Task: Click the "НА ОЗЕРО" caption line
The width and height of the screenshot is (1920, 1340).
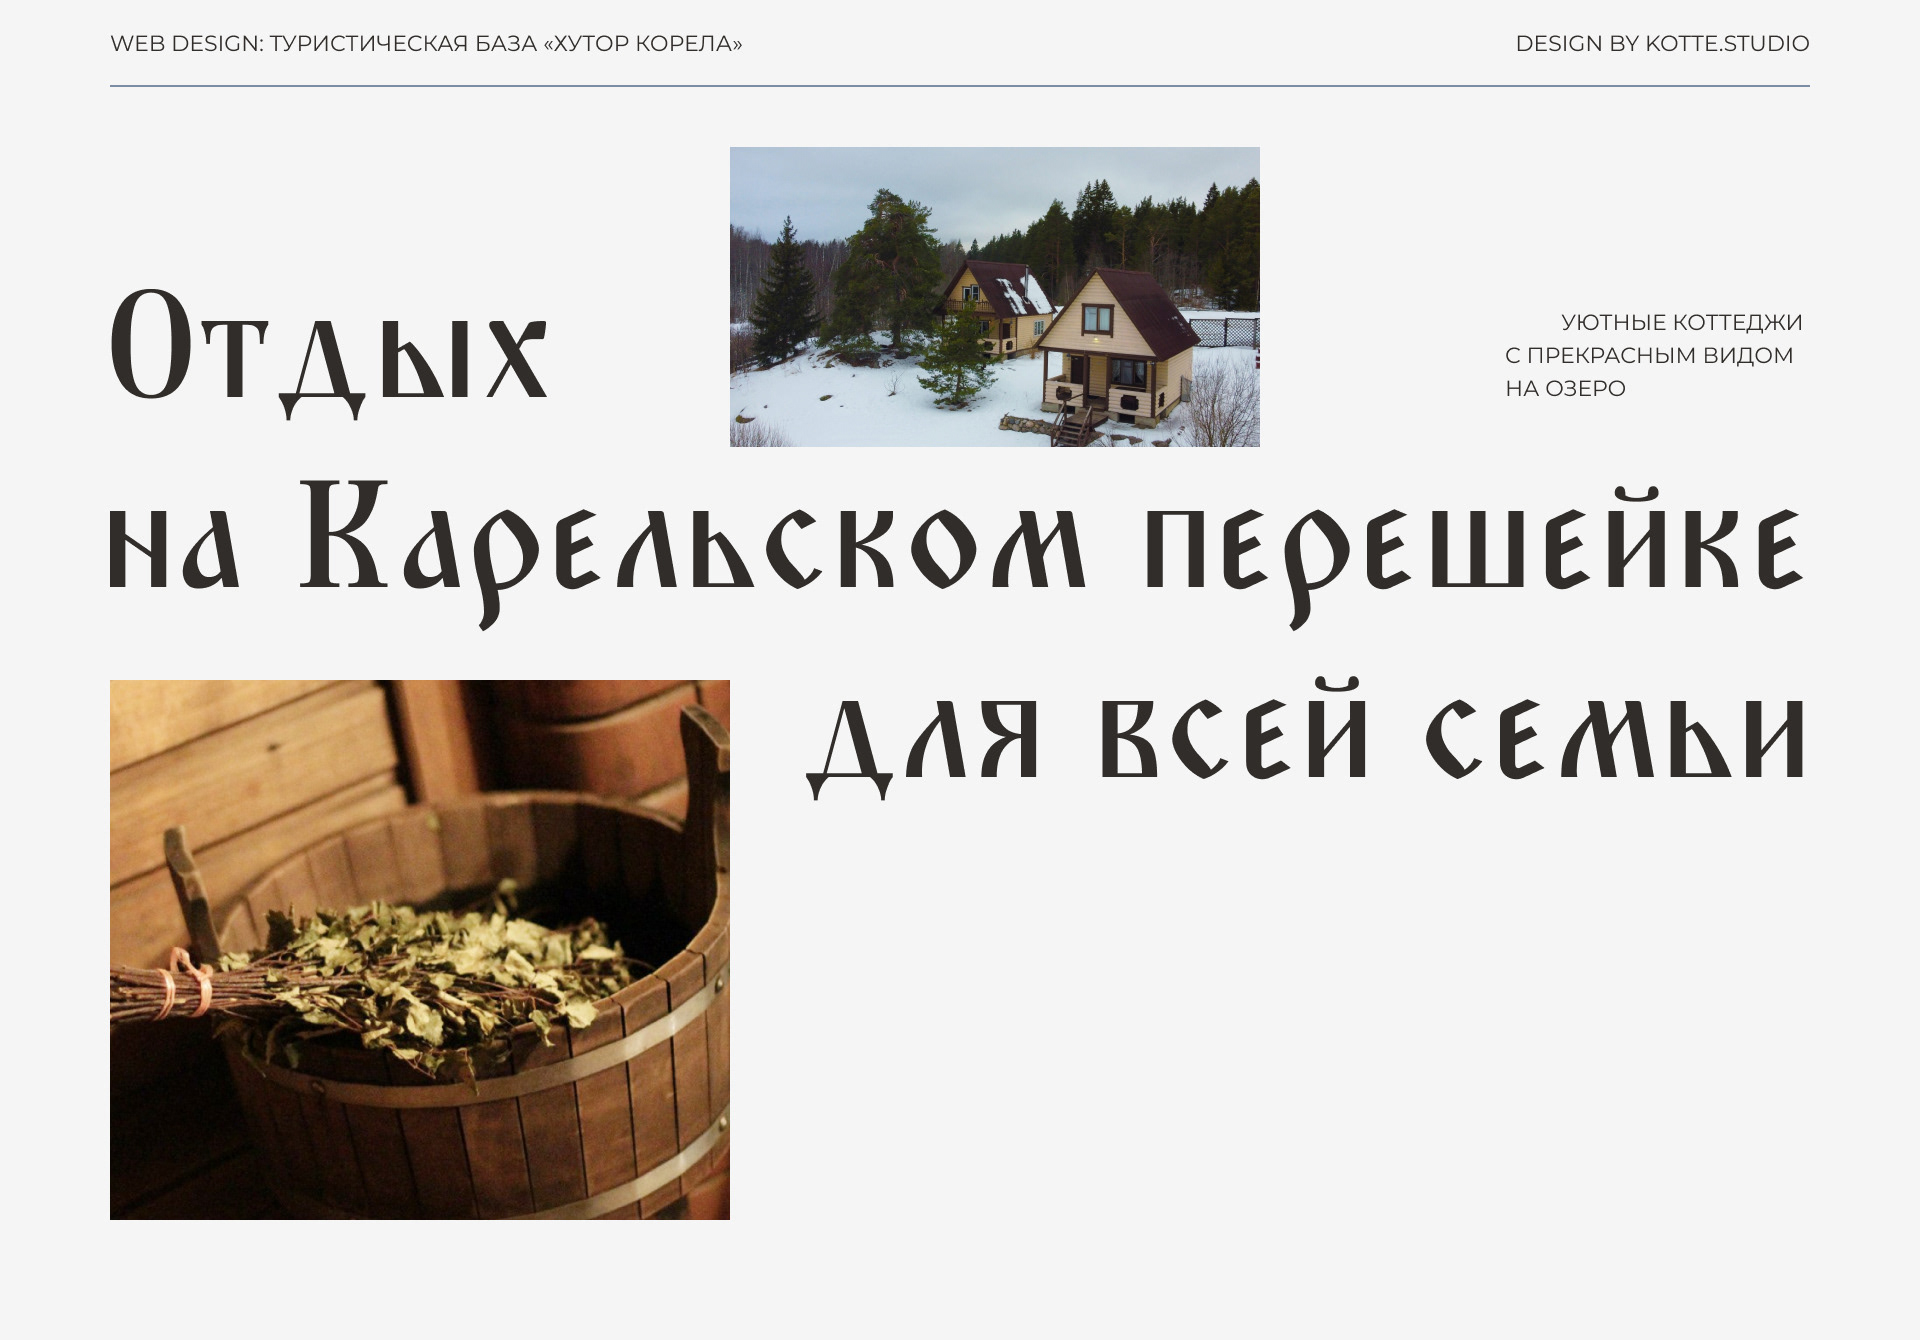Action: 1565,389
